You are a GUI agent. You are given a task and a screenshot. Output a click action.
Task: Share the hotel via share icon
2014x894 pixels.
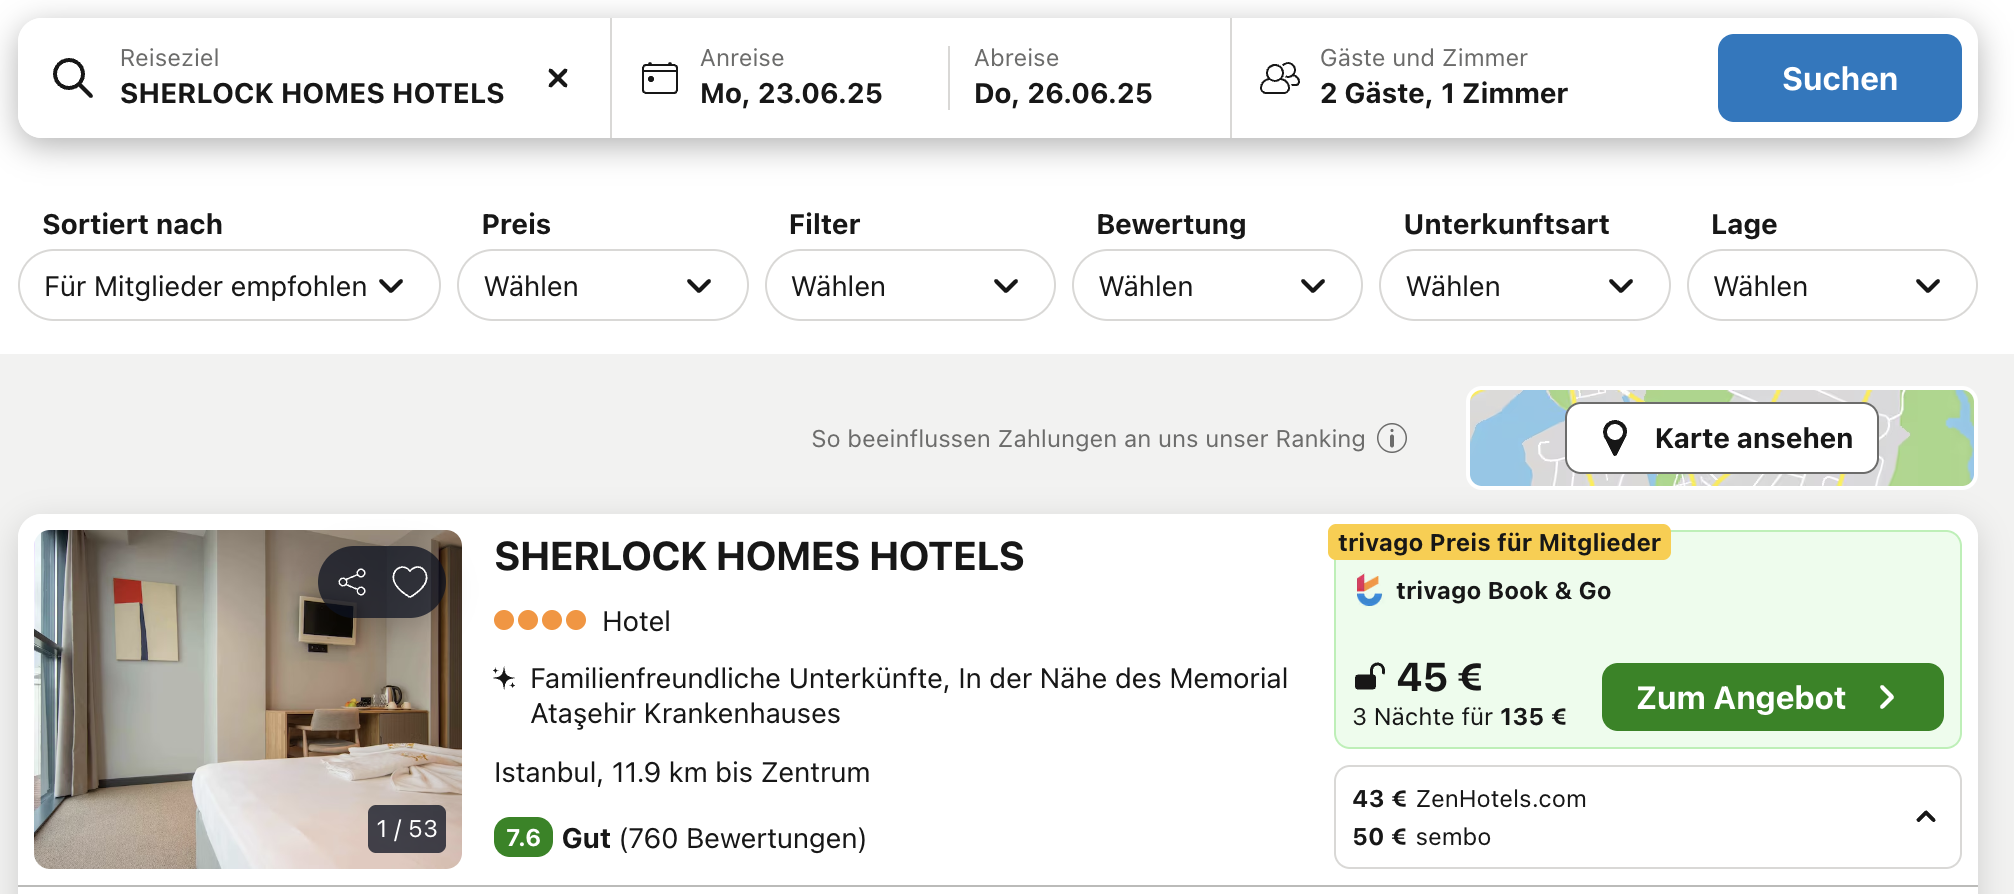352,582
